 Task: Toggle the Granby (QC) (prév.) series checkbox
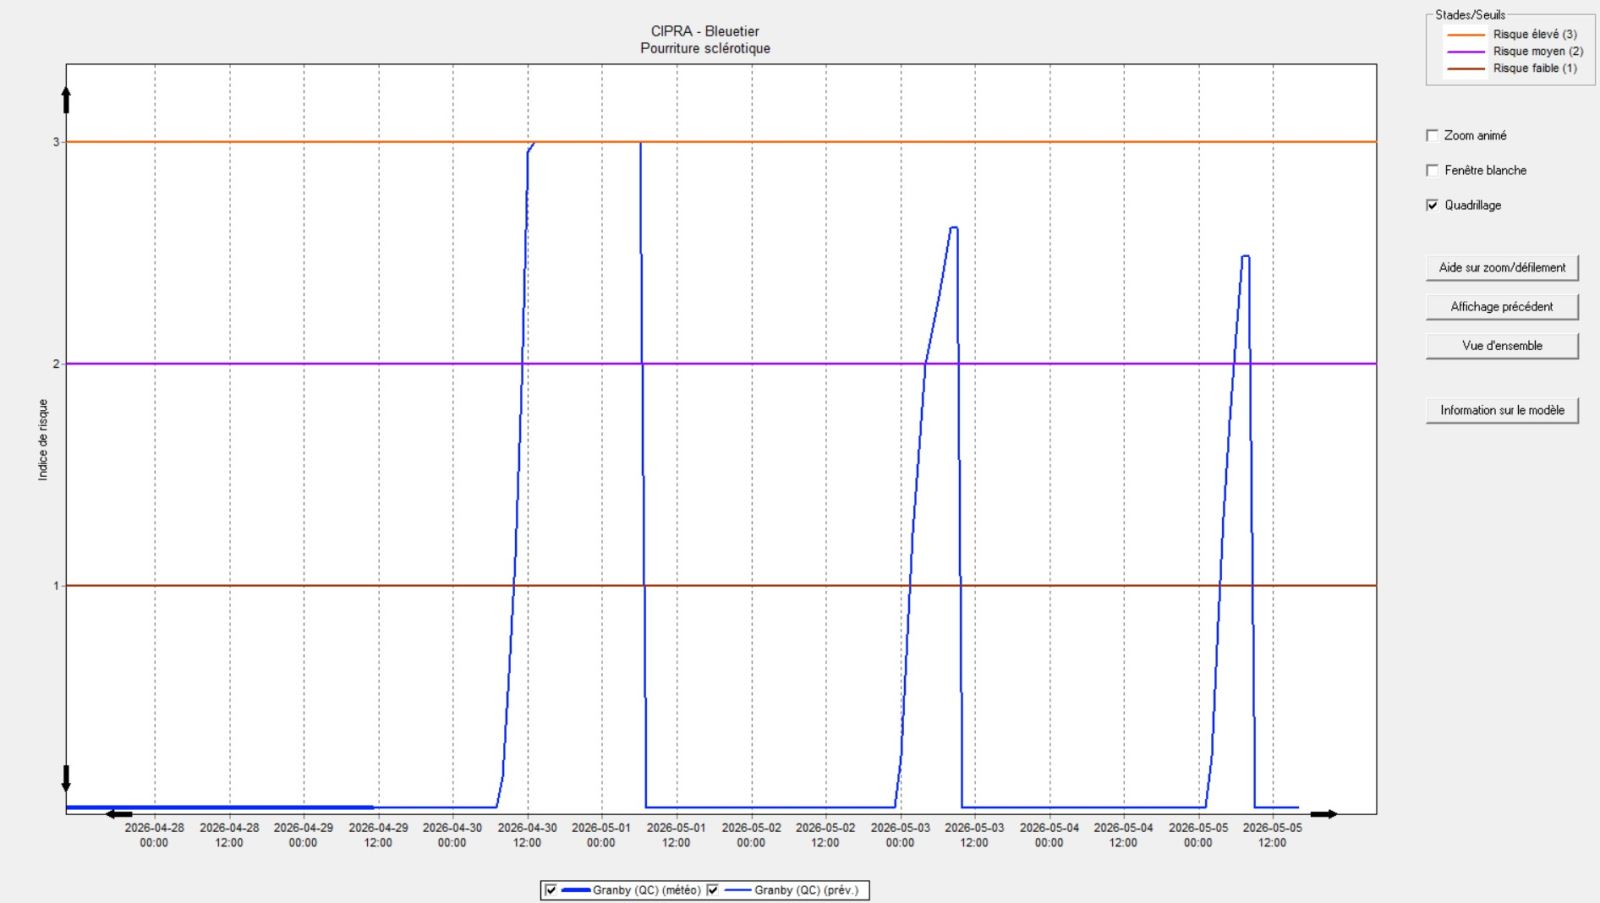712,890
